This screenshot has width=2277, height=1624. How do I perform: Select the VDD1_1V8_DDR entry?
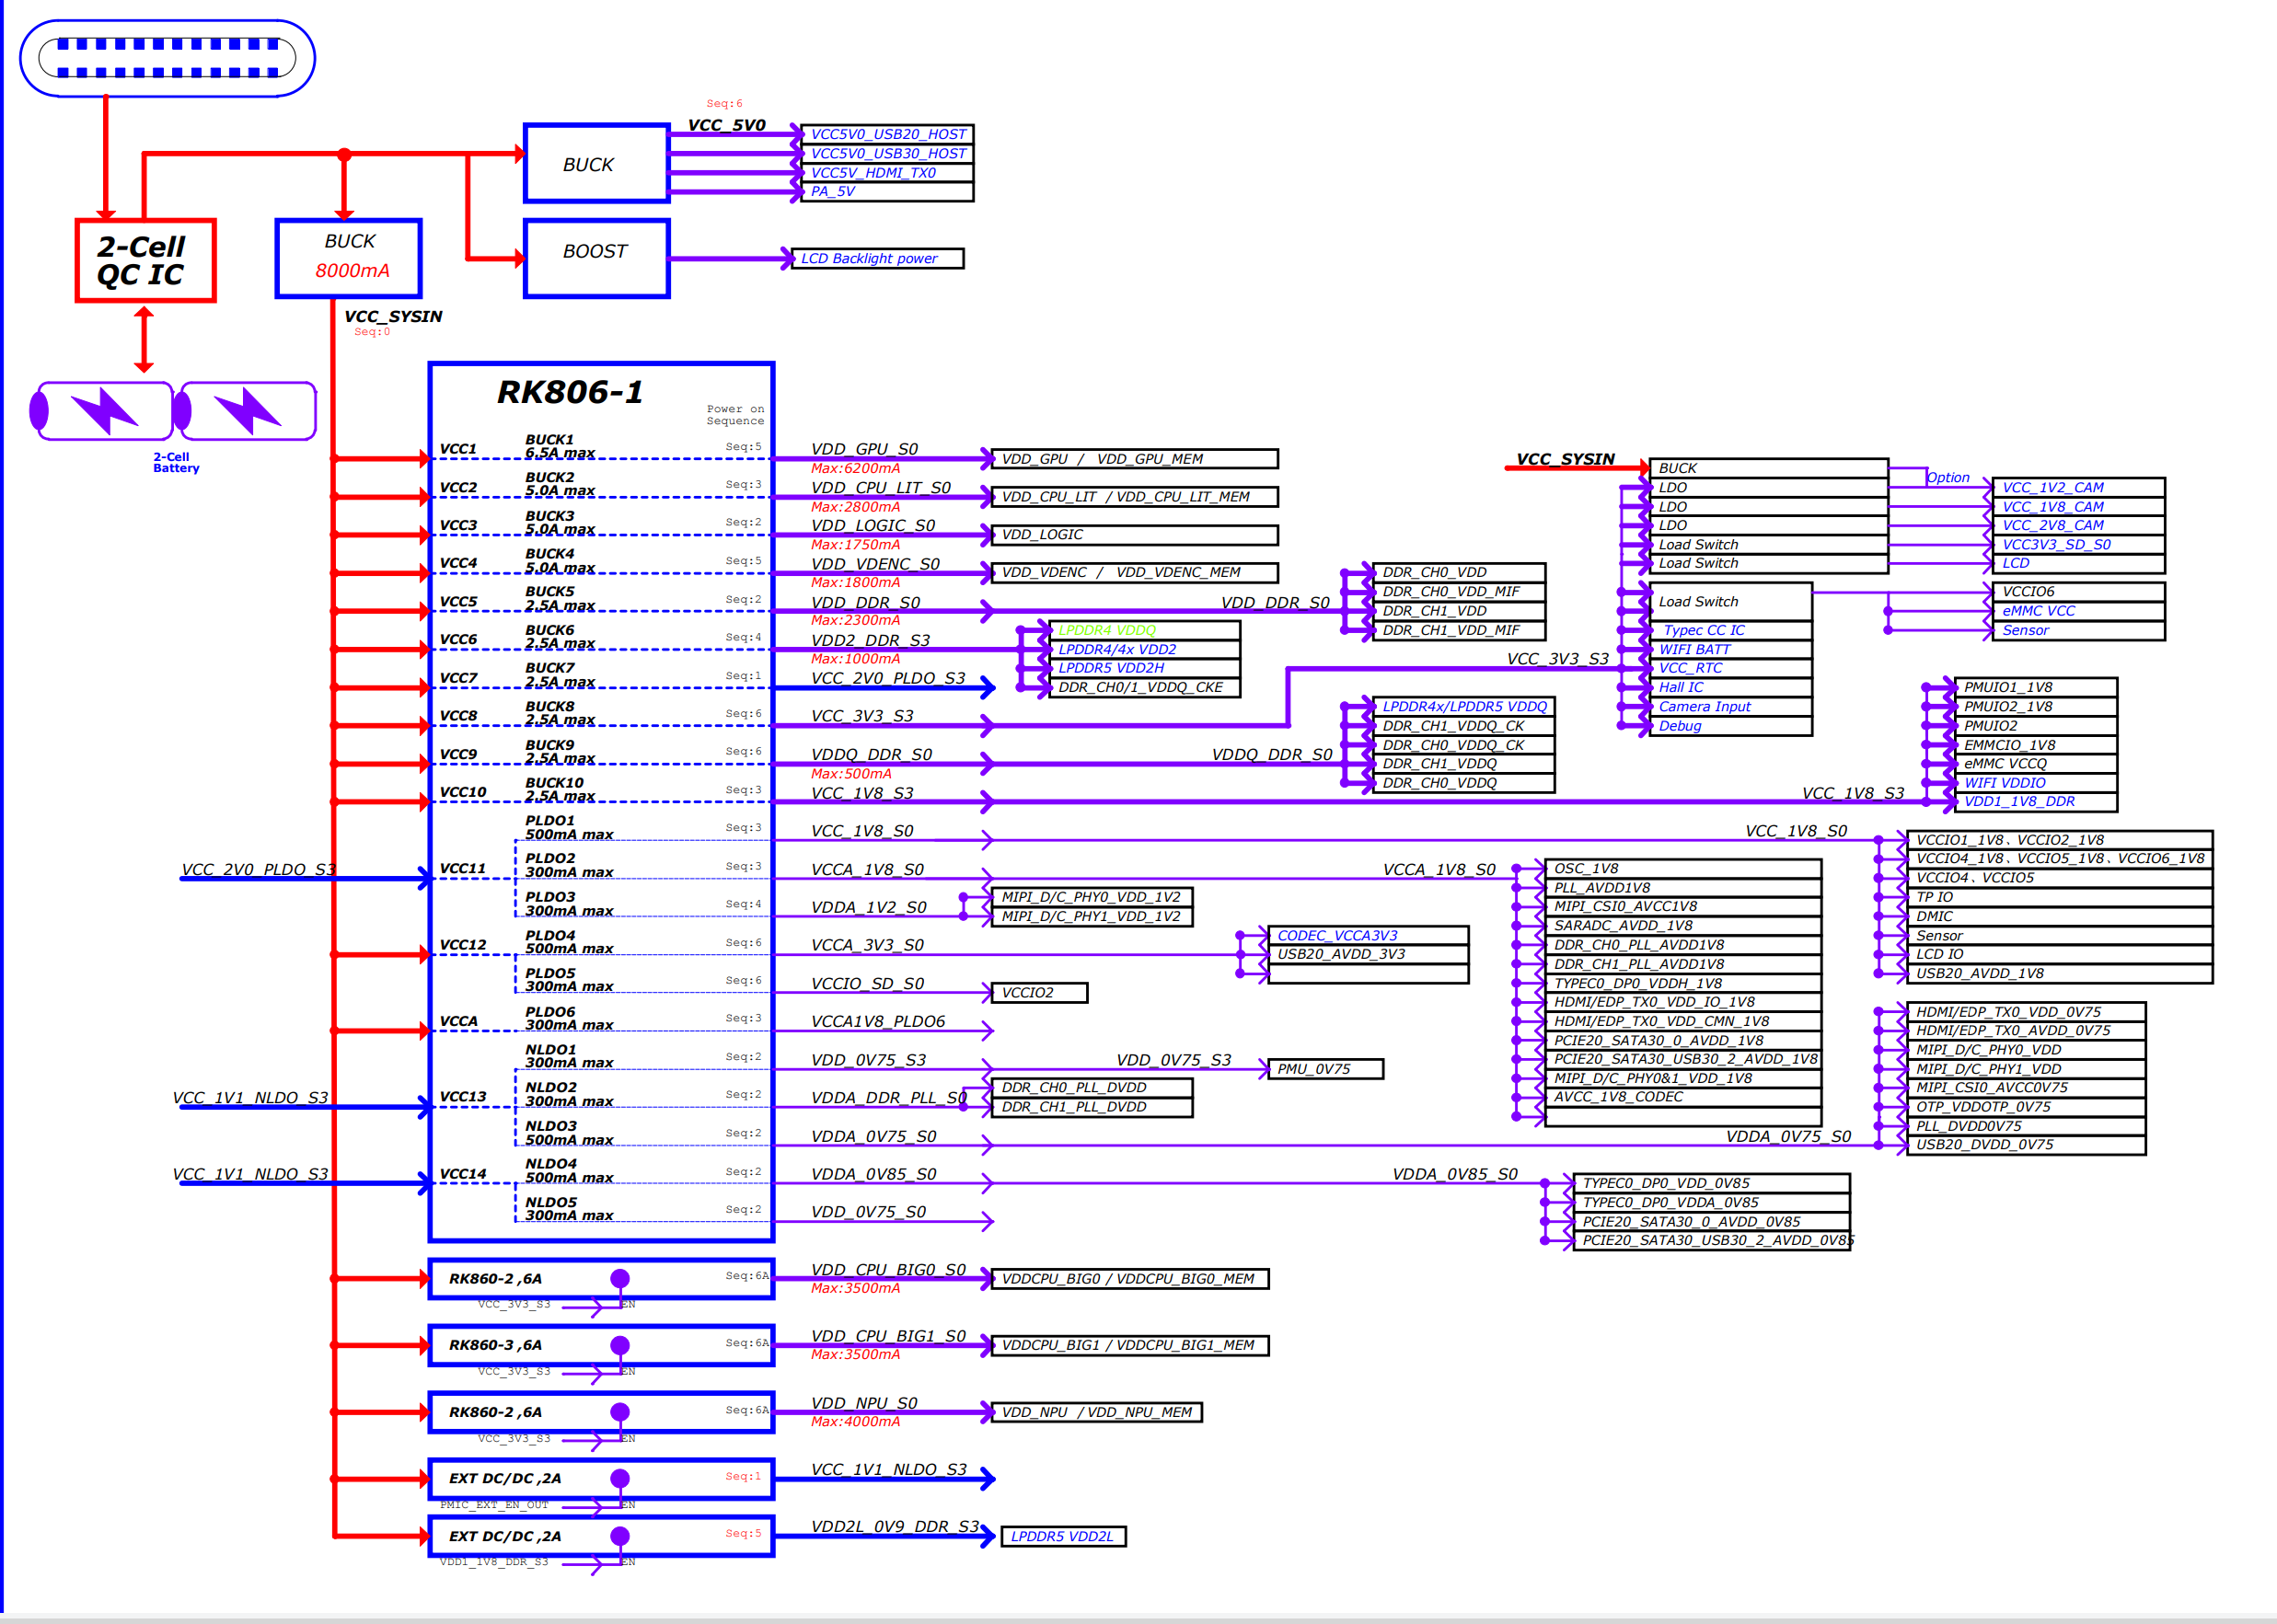[x=2036, y=802]
